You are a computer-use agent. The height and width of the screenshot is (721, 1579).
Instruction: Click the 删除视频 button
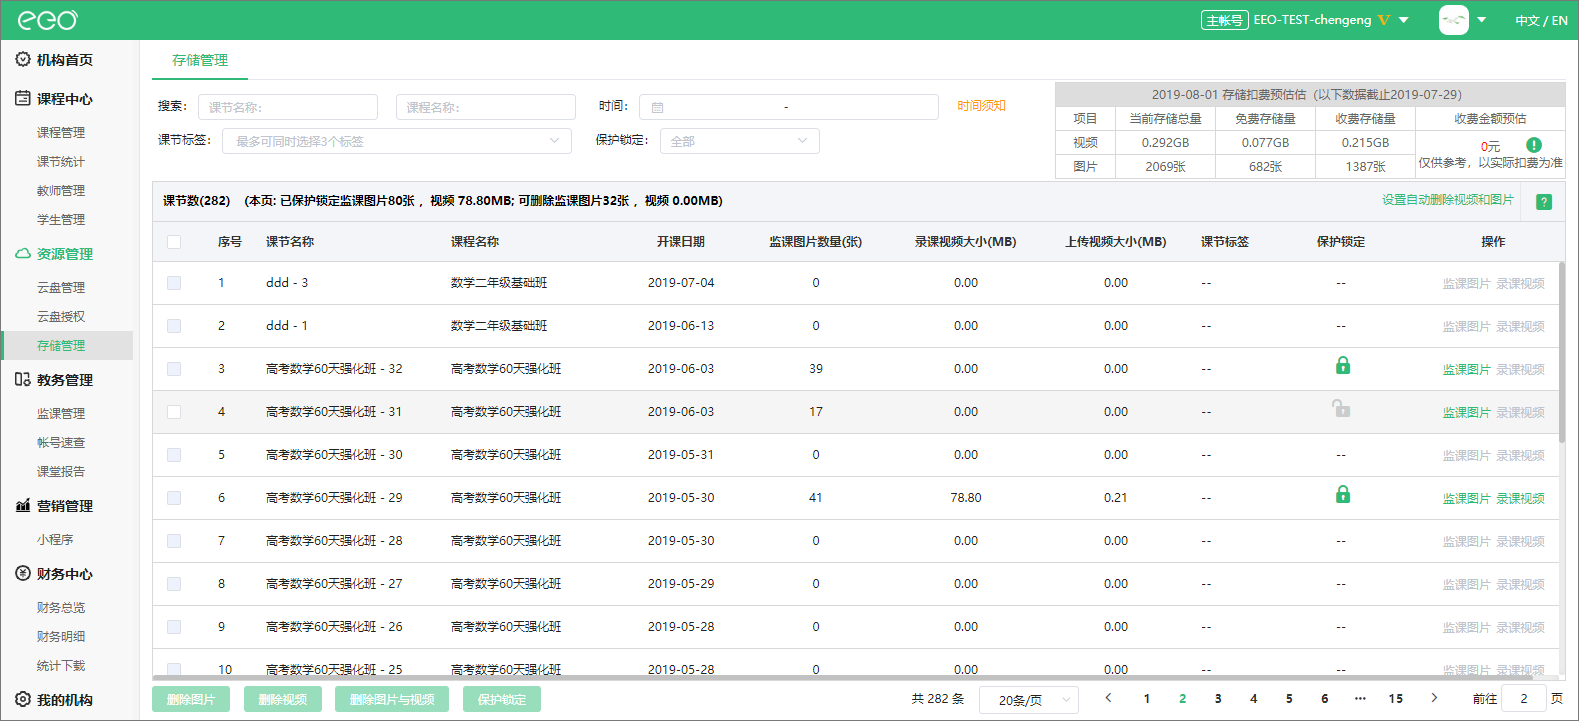click(283, 699)
